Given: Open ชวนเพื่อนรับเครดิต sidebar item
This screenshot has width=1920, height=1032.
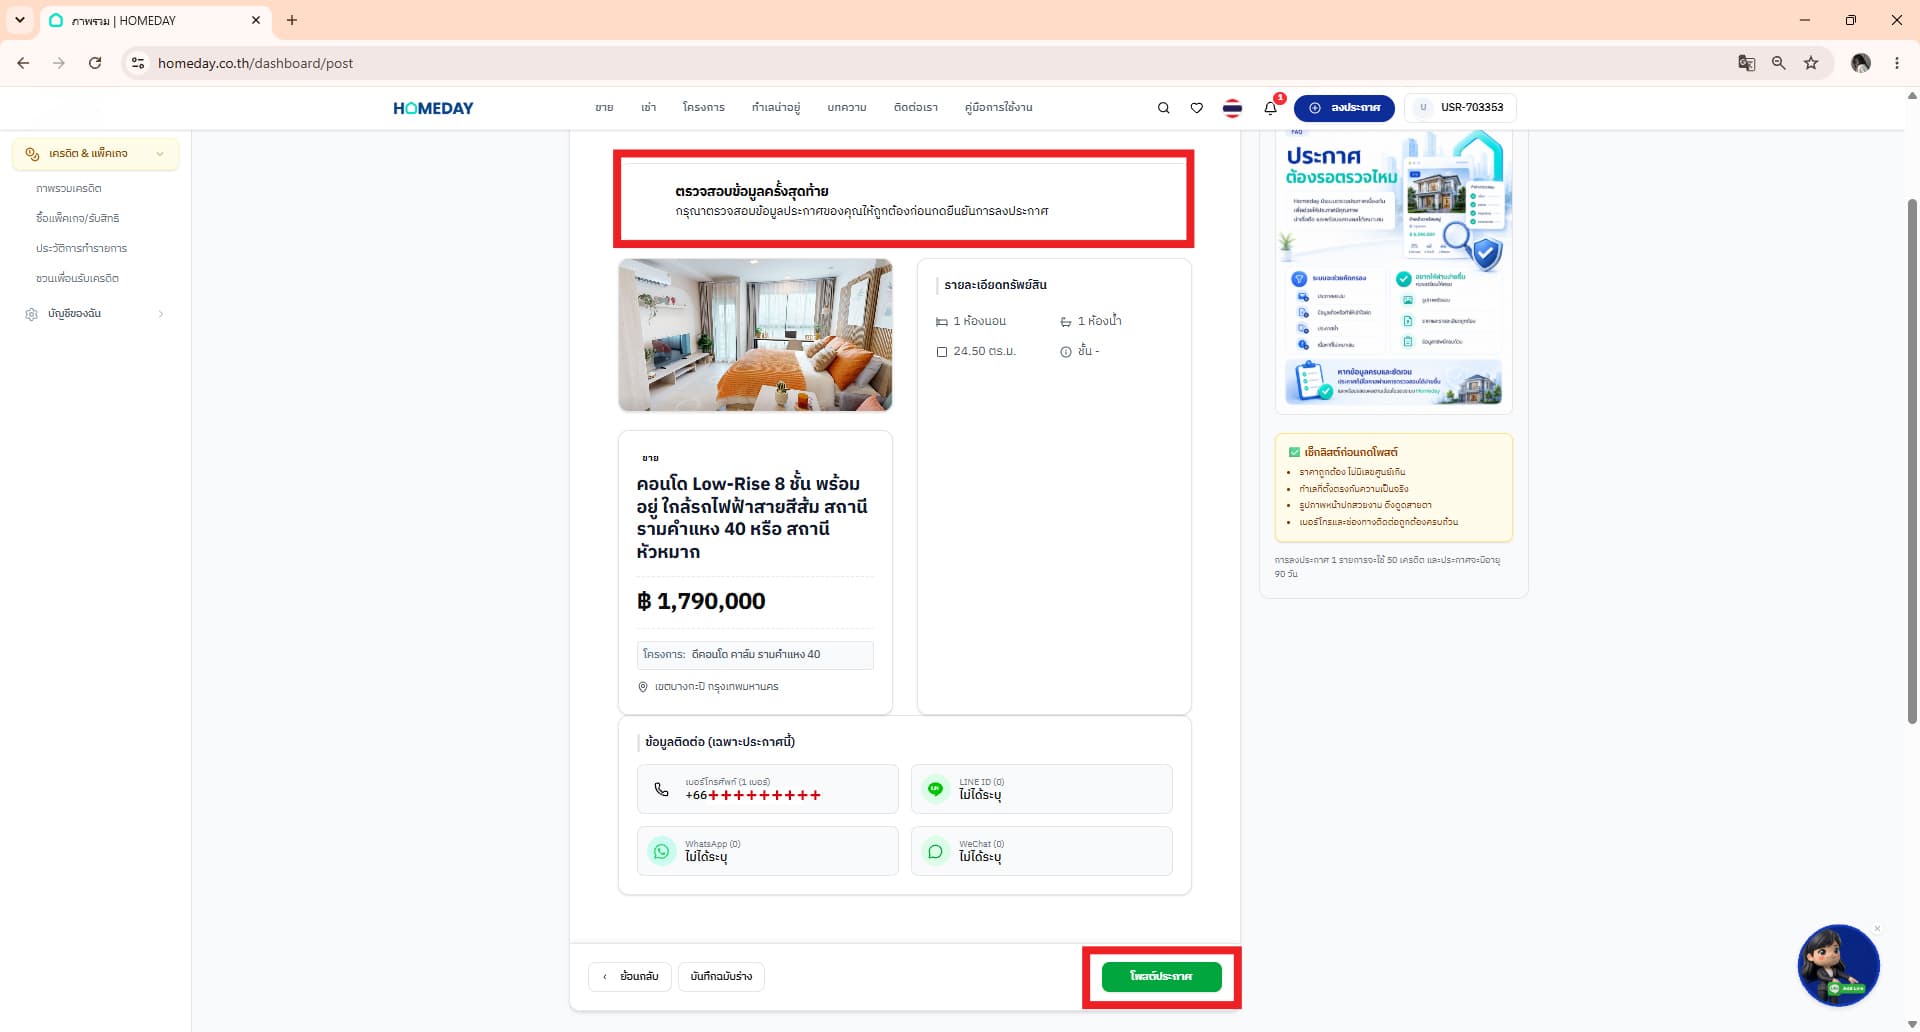Looking at the screenshot, I should pyautogui.click(x=77, y=278).
